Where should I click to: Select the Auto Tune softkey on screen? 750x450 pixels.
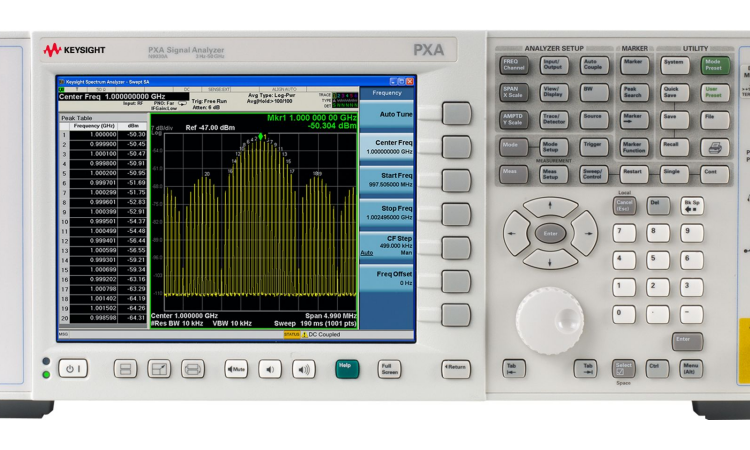coord(386,115)
